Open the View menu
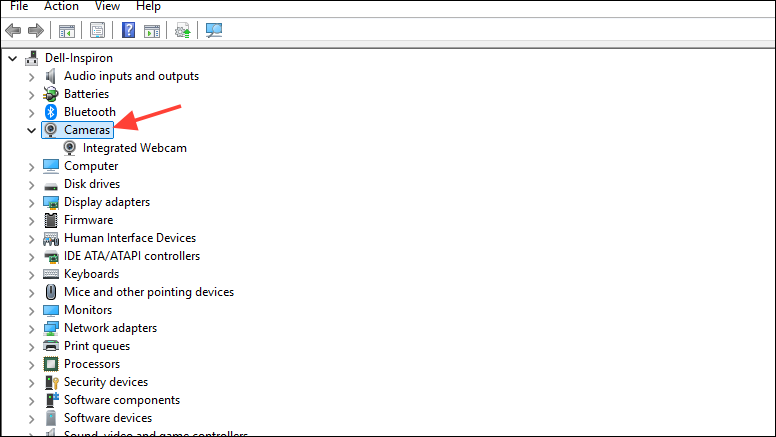776x437 pixels. pos(107,6)
